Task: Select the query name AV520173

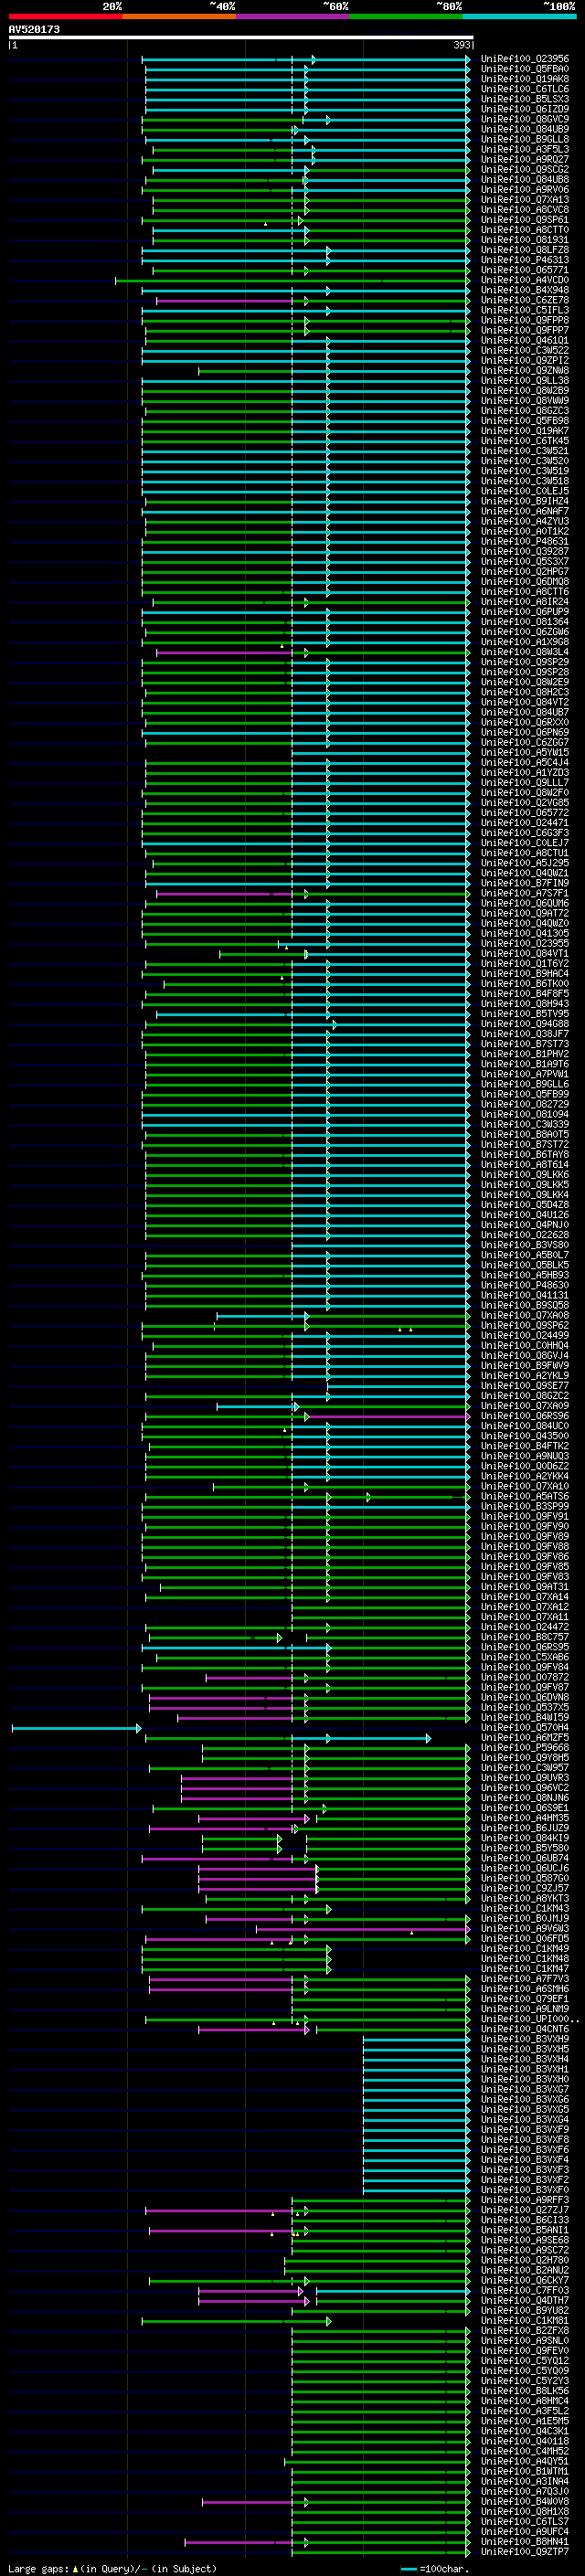Action: click(34, 29)
